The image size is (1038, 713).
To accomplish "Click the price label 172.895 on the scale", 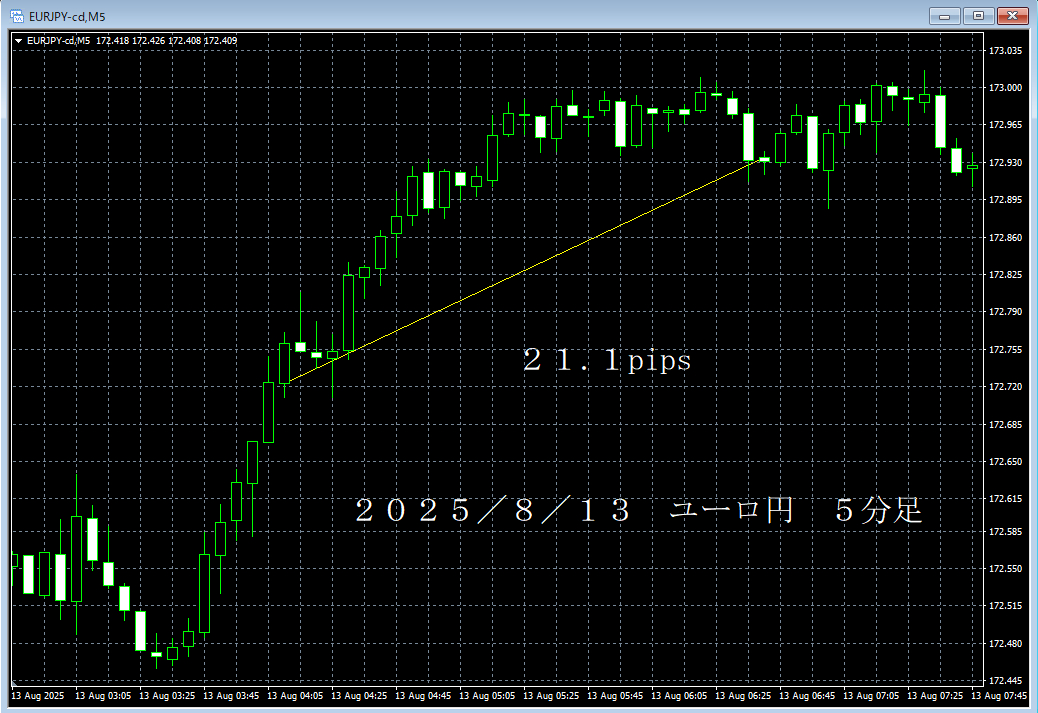I will pos(1005,199).
